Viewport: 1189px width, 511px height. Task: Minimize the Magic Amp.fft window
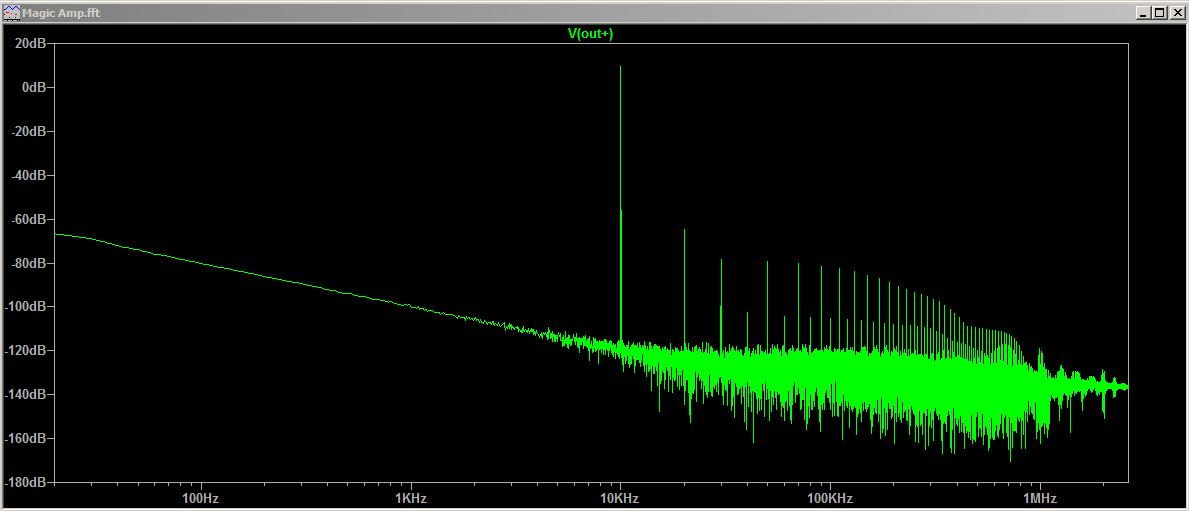click(1142, 13)
